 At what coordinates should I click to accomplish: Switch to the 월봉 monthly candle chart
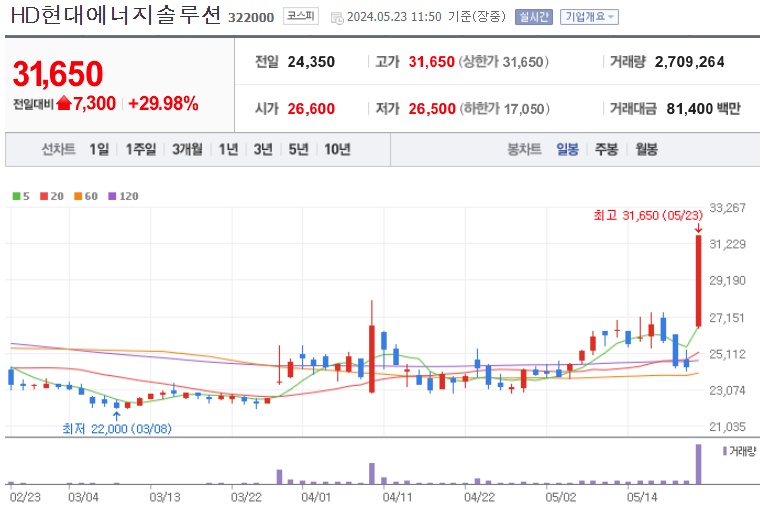click(646, 149)
